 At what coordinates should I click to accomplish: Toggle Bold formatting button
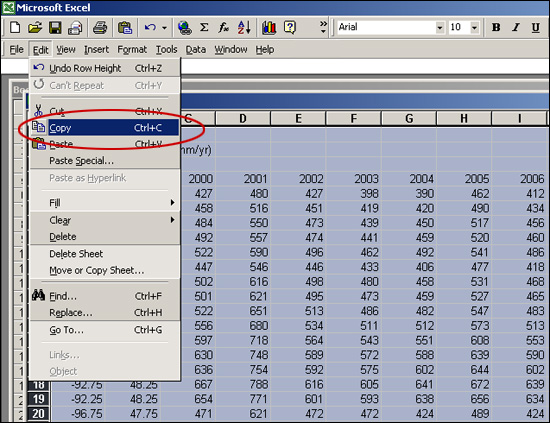496,27
